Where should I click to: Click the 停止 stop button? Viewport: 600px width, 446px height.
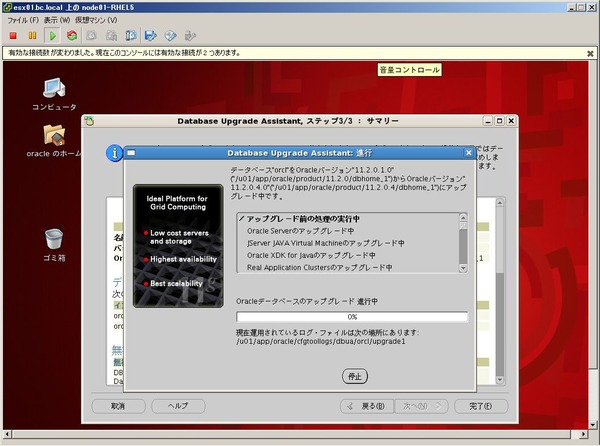click(x=355, y=376)
